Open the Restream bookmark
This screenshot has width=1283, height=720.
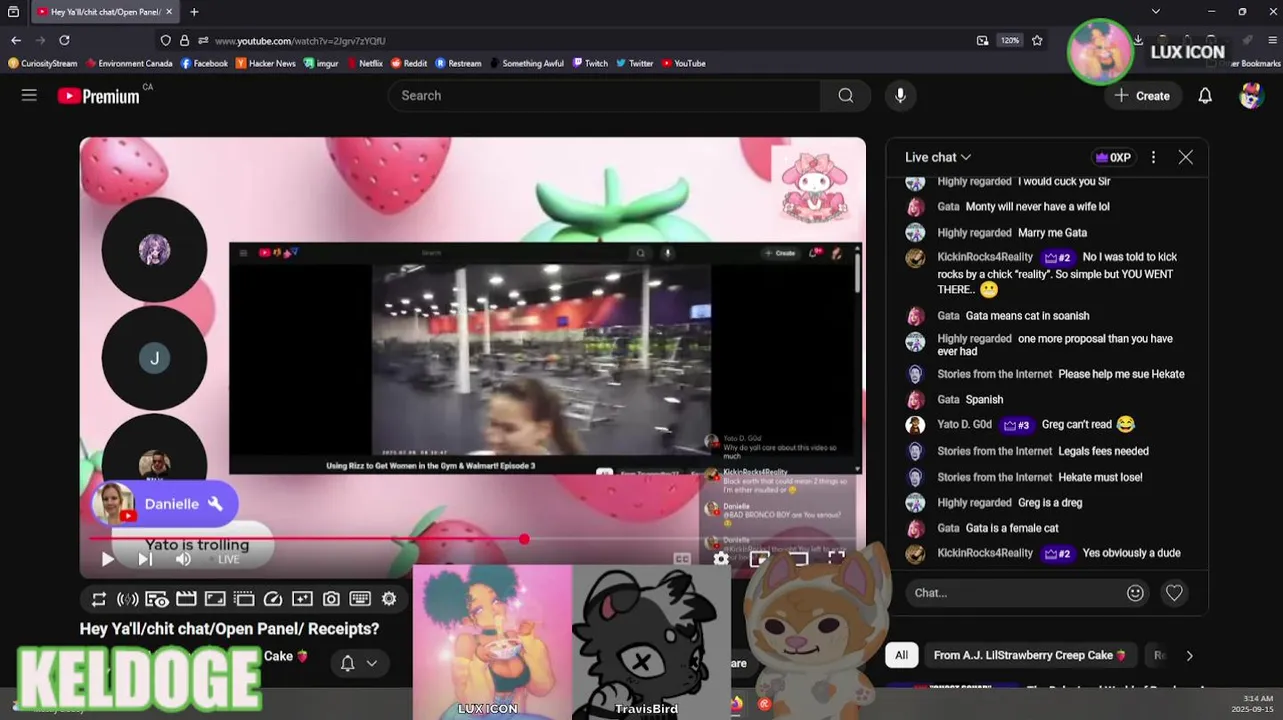click(x=457, y=63)
